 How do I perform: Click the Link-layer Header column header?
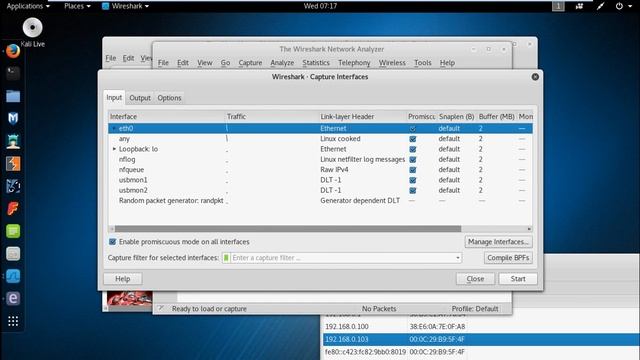tap(362, 117)
